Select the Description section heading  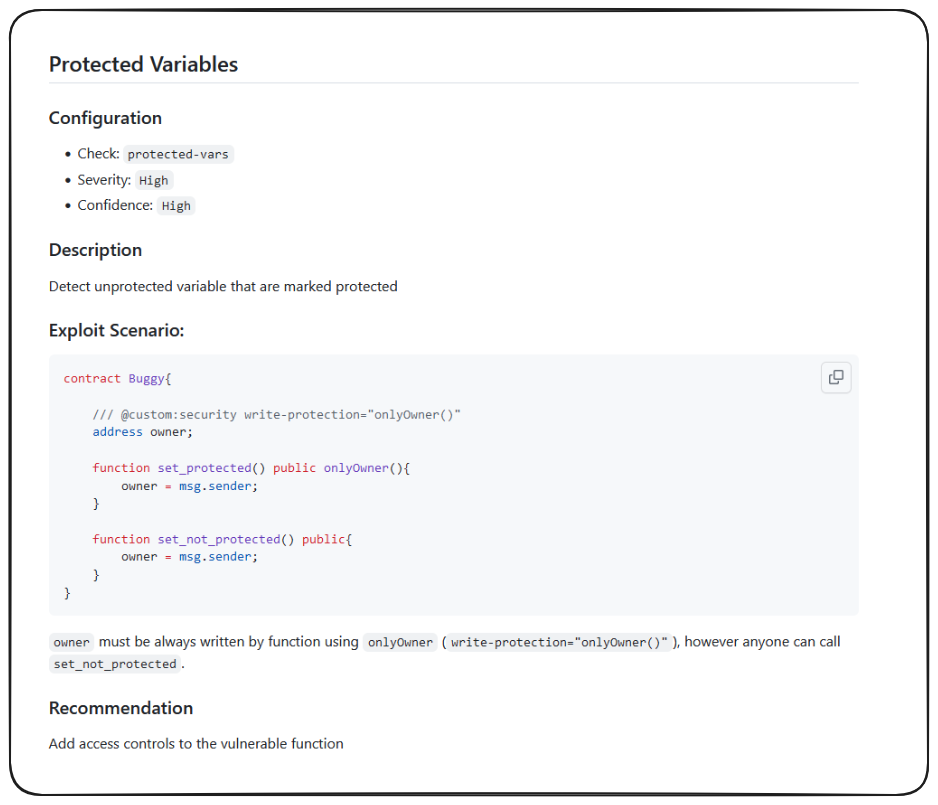click(x=95, y=250)
